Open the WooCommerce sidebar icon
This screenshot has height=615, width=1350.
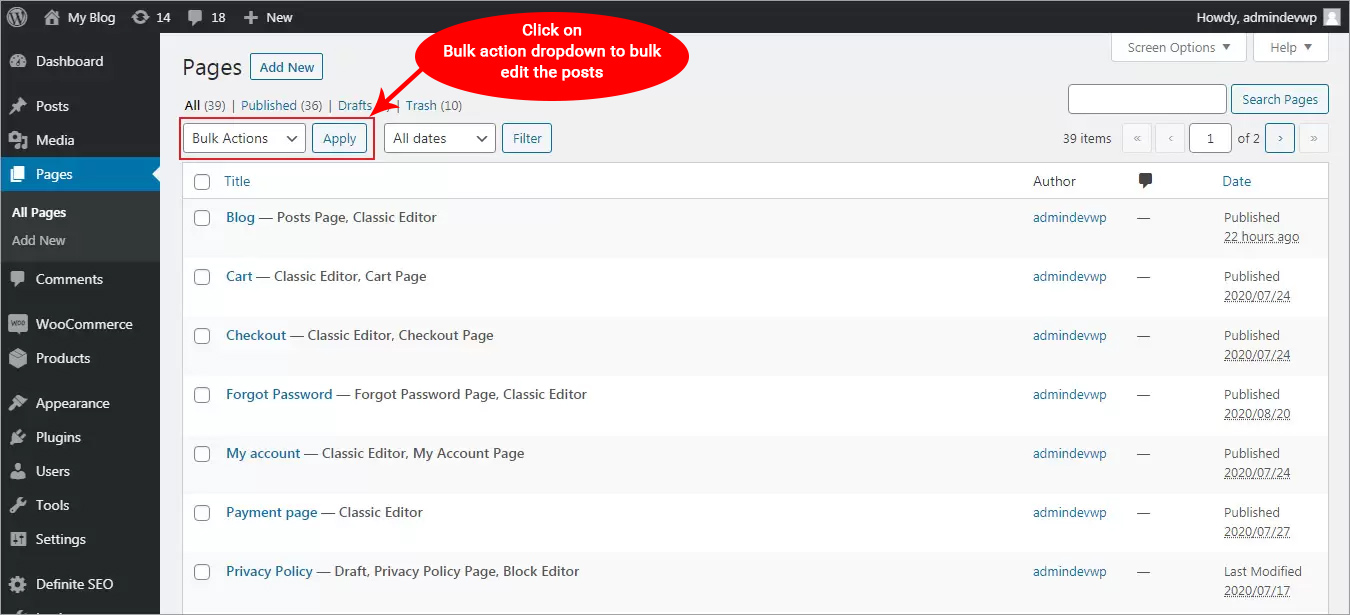[17, 324]
